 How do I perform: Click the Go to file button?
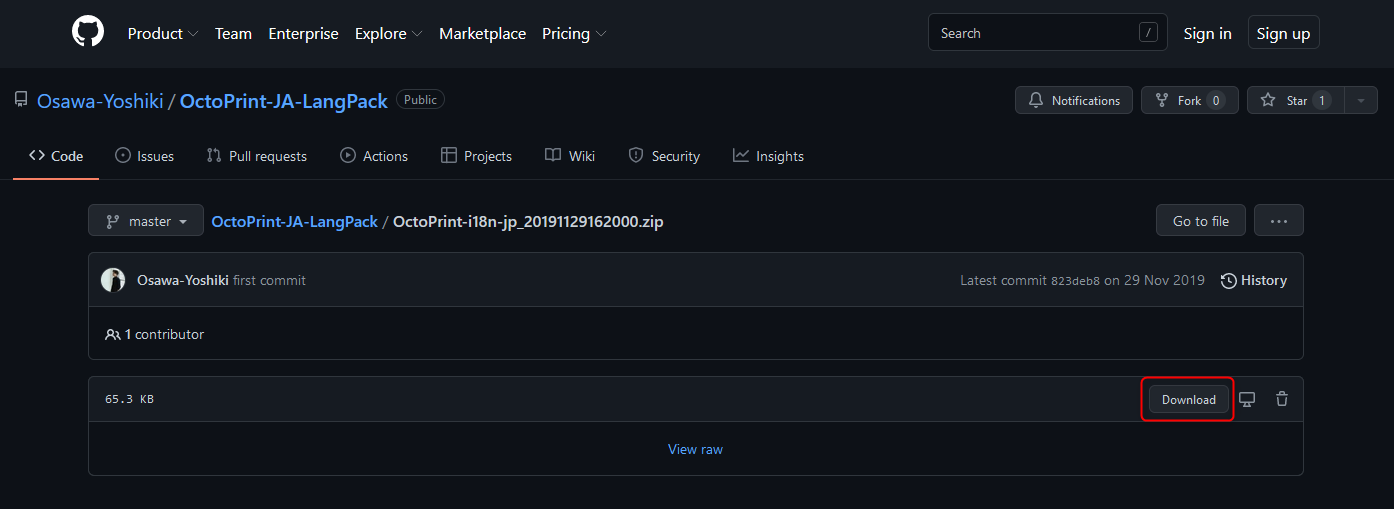click(1200, 221)
